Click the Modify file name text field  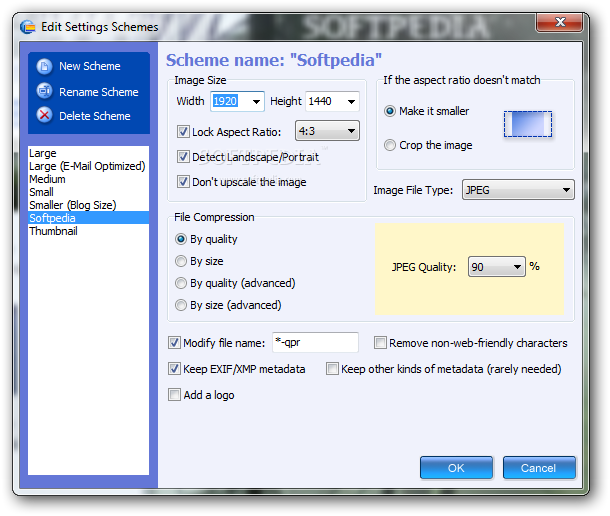tap(315, 342)
